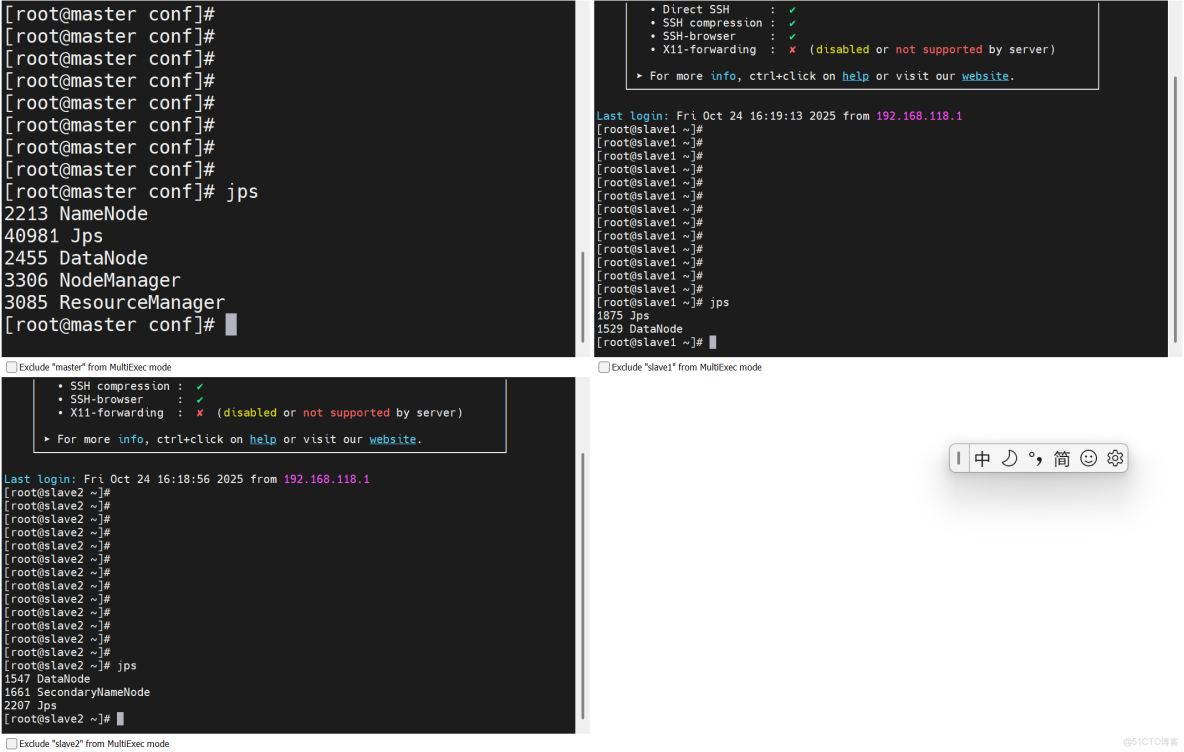Check Exclude "slave2" from MultiExec mode

tap(11, 744)
